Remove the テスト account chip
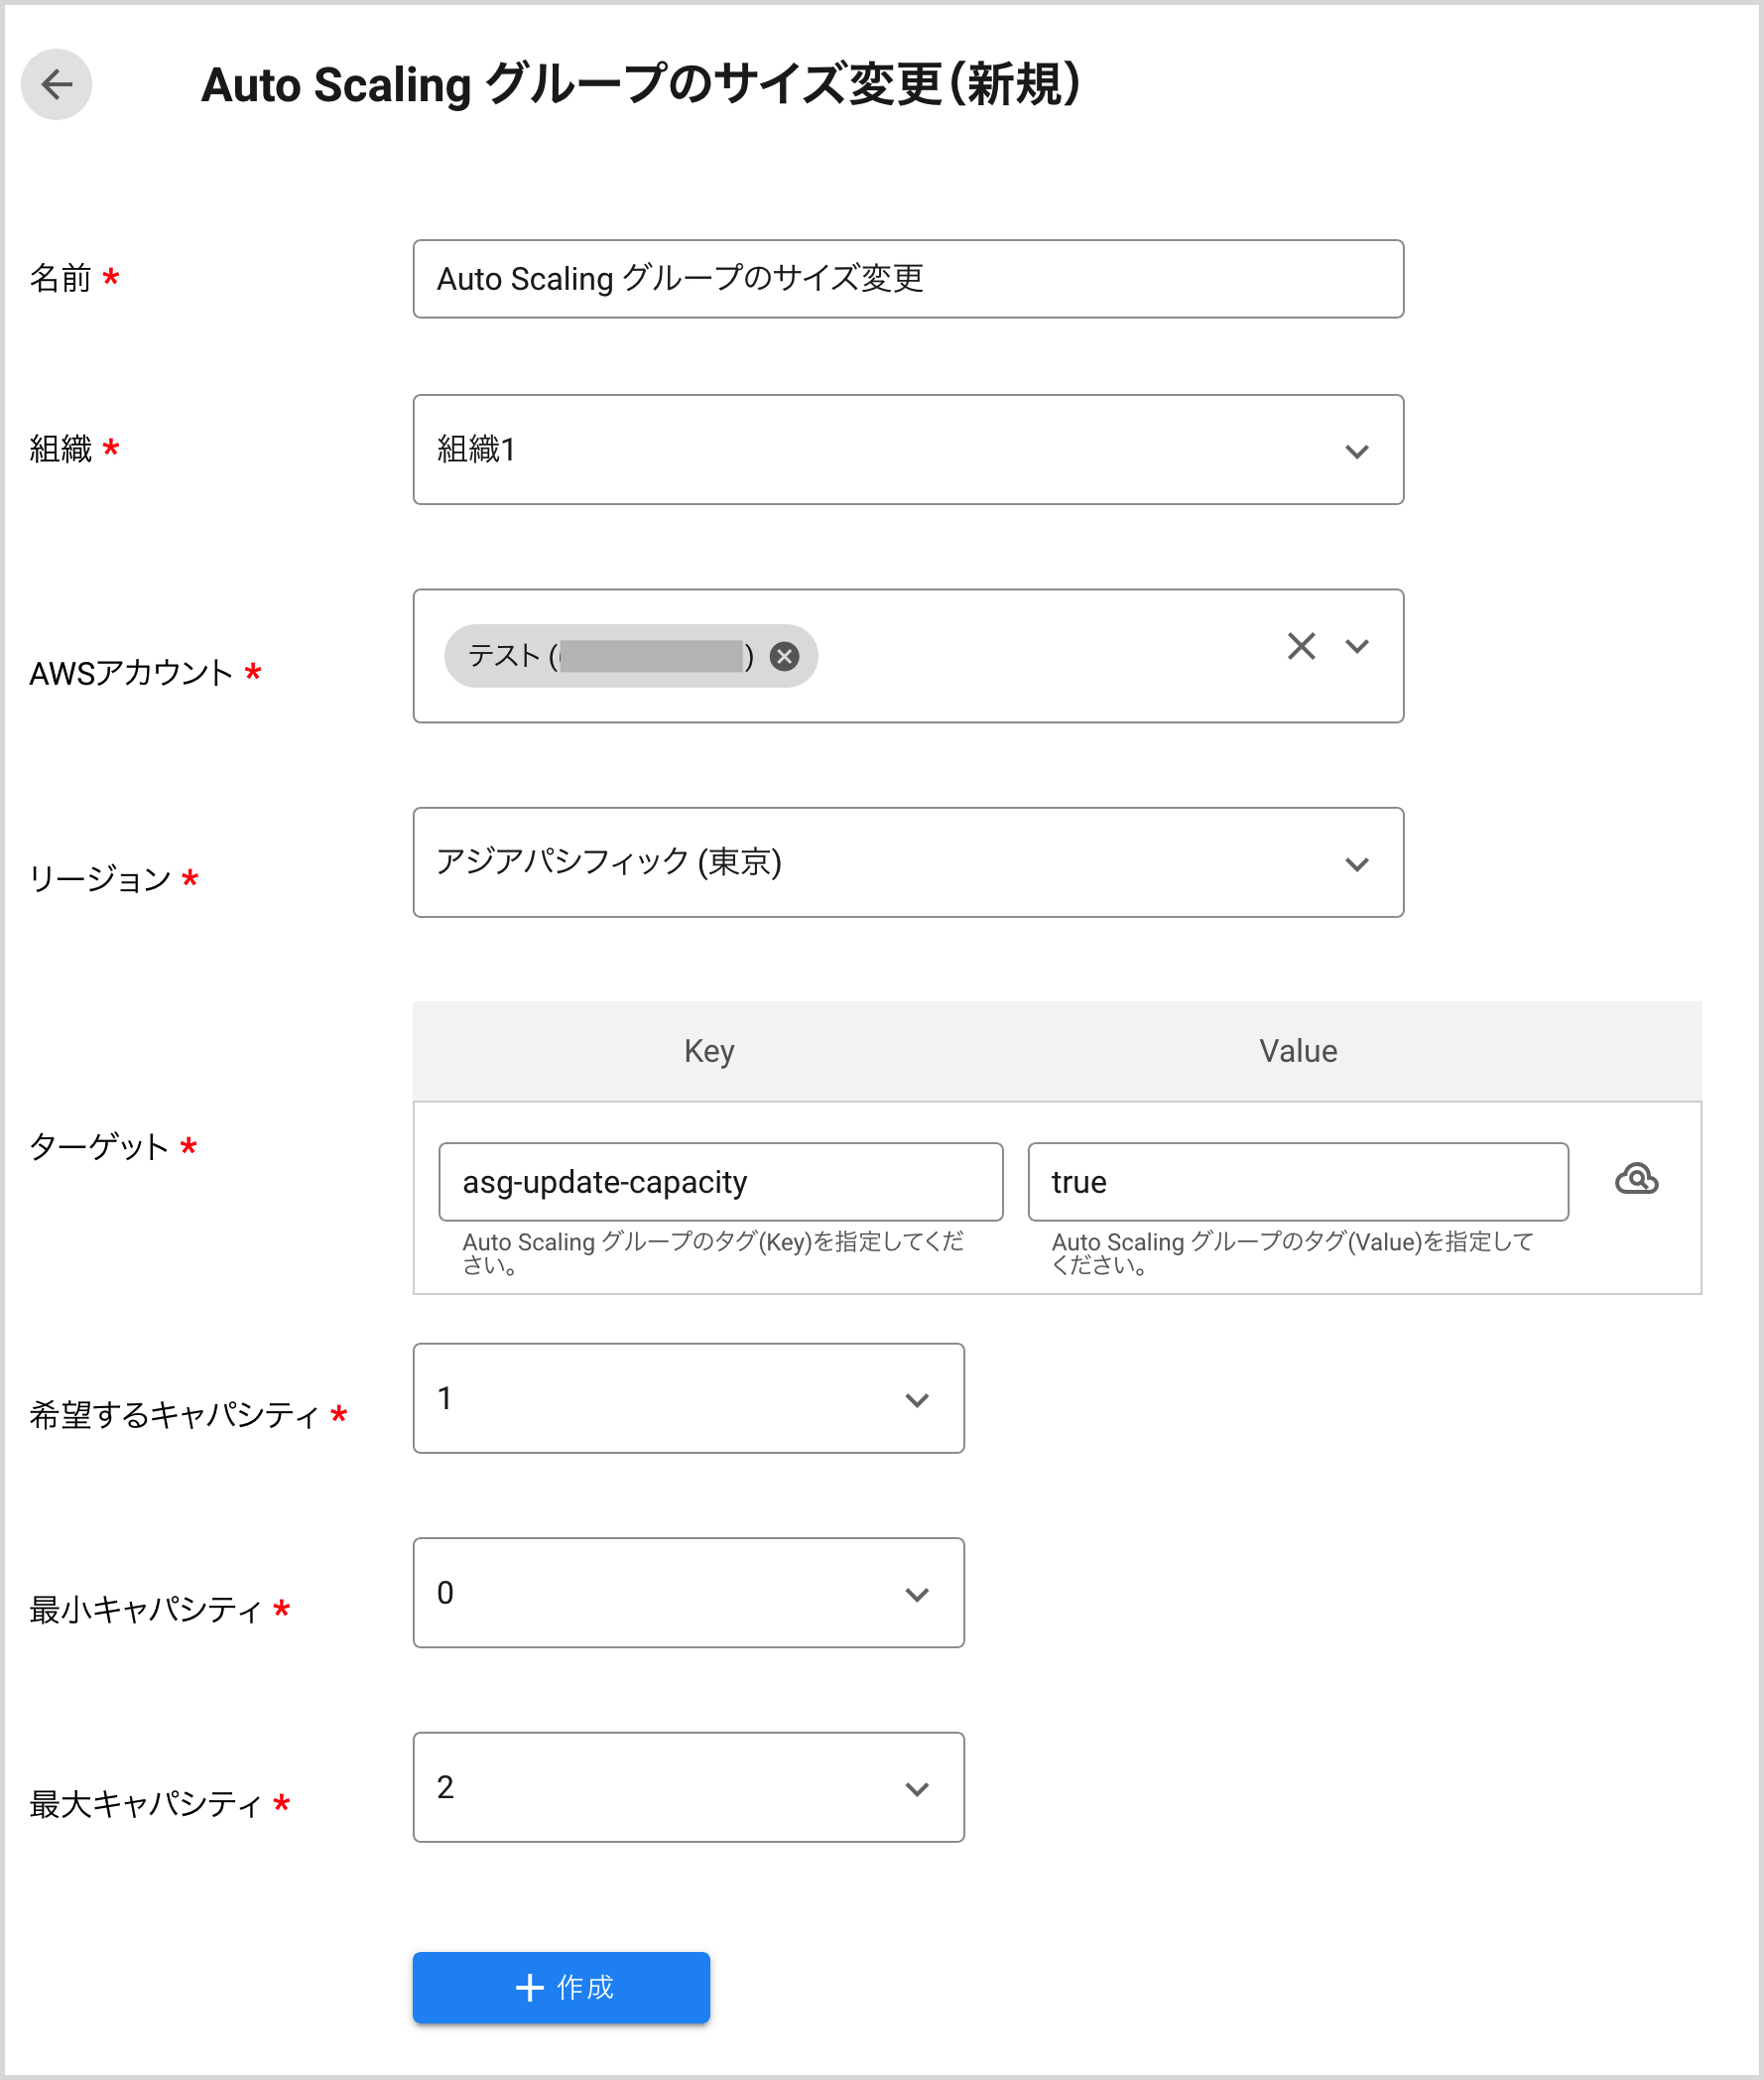This screenshot has height=2080, width=1764. pyautogui.click(x=784, y=656)
